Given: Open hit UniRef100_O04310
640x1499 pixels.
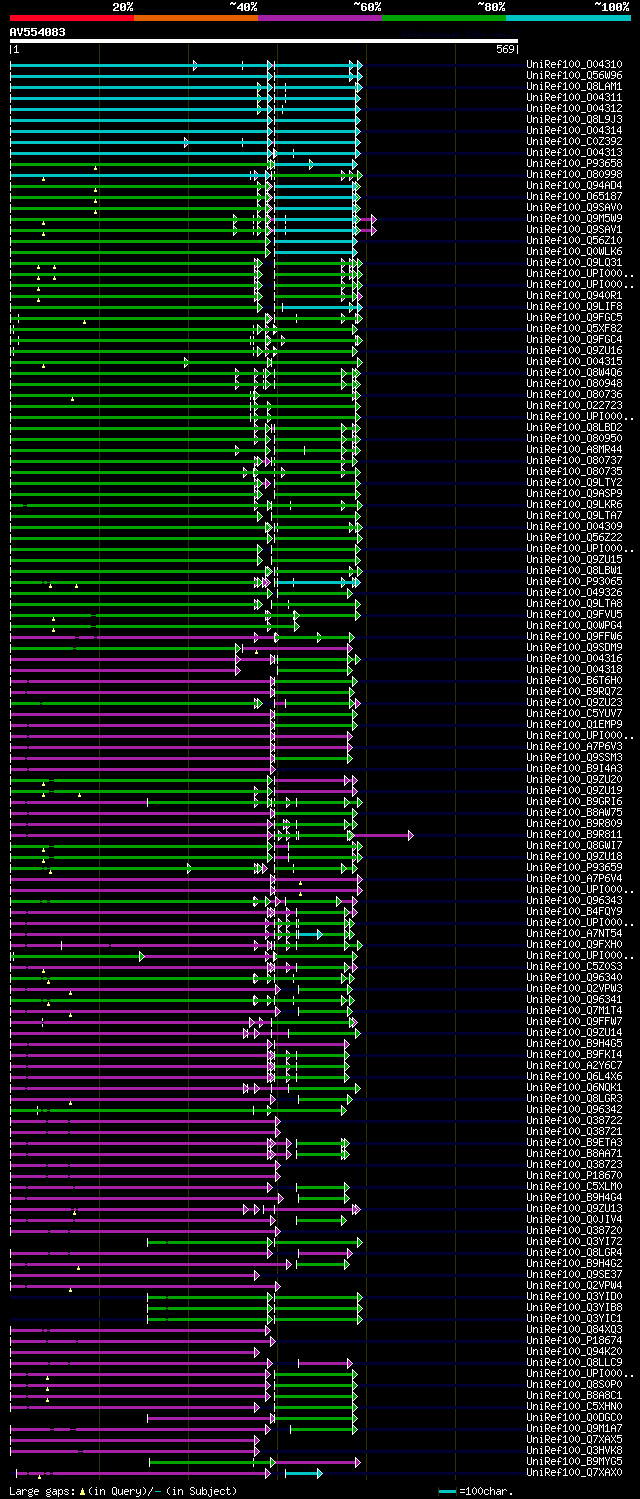Looking at the screenshot, I should click(574, 64).
